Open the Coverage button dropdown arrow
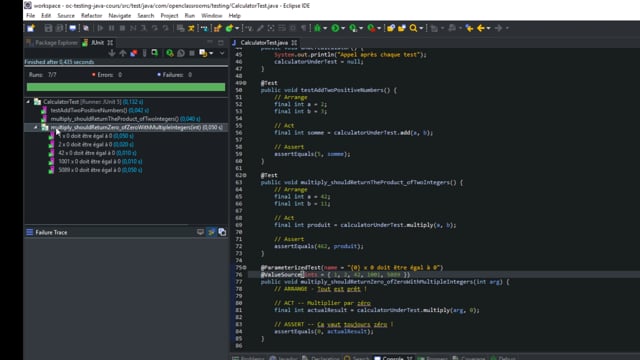The image size is (640, 360). click(361, 28)
